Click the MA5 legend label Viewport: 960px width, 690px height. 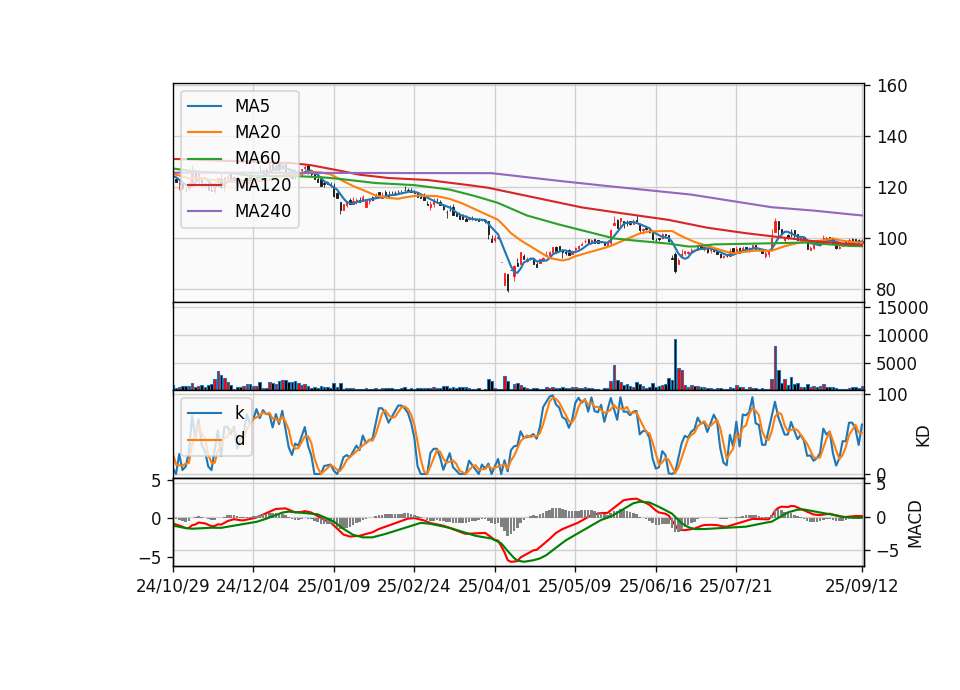click(252, 106)
